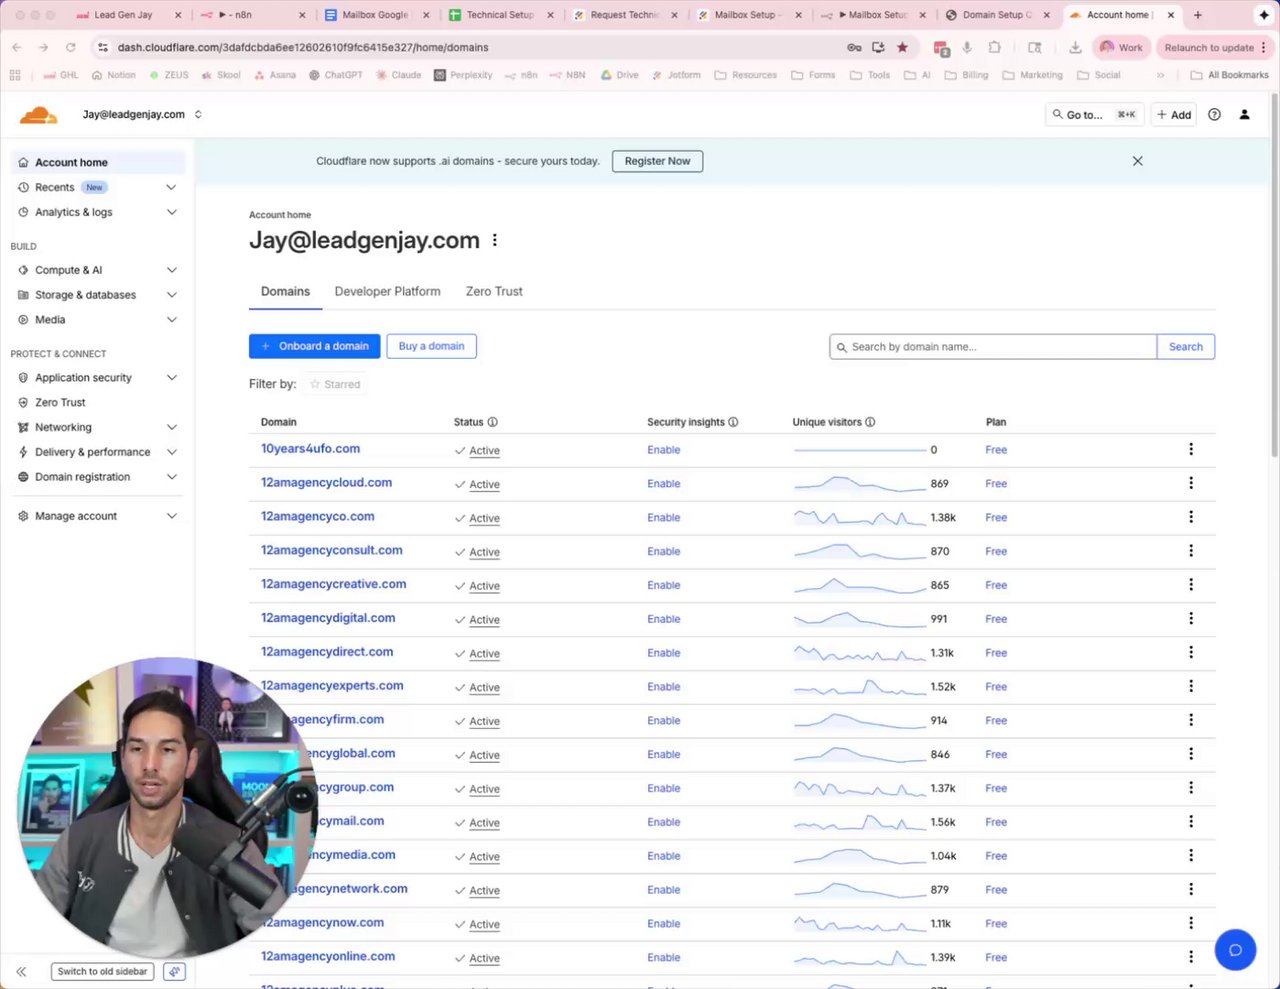
Task: Open account options three-dot menu beside title
Action: coord(494,240)
